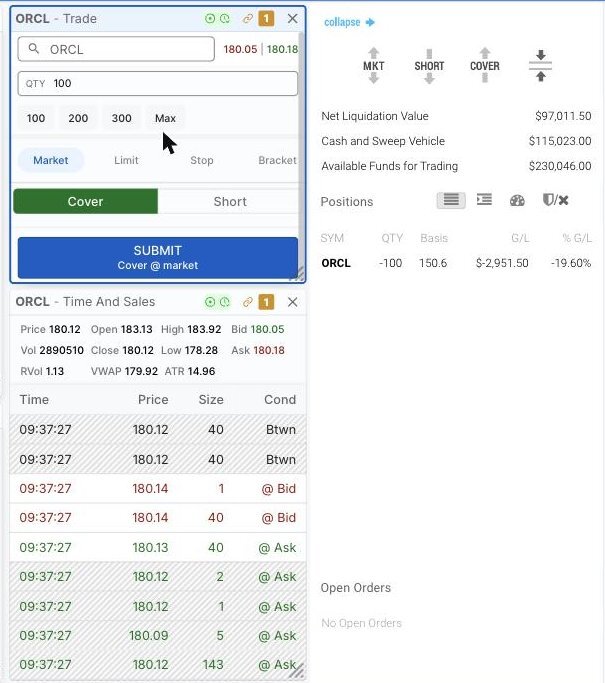Set quantity preset to 200

(78, 118)
